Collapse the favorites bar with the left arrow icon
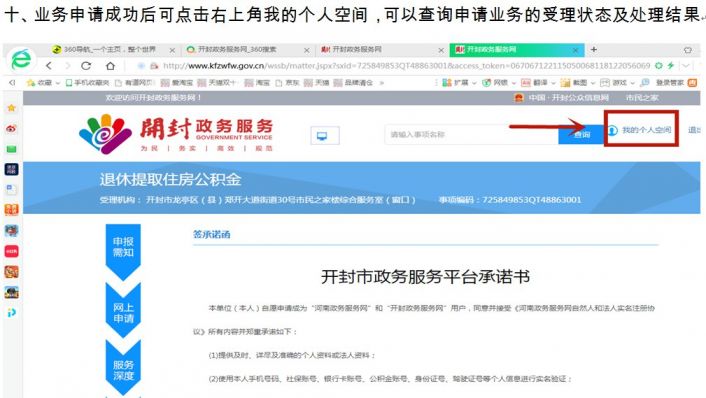The image size is (706, 398). click(x=12, y=83)
